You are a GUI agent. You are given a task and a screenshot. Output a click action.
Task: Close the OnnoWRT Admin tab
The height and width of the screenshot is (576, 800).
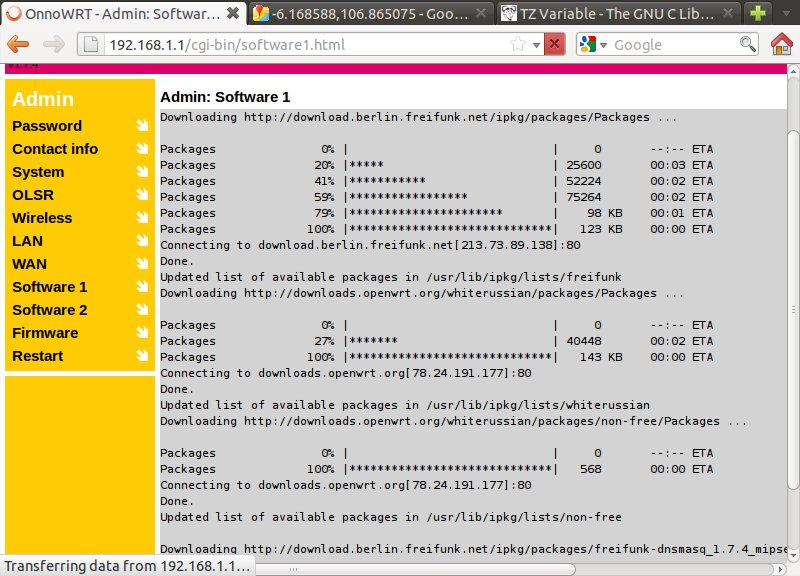coord(233,14)
